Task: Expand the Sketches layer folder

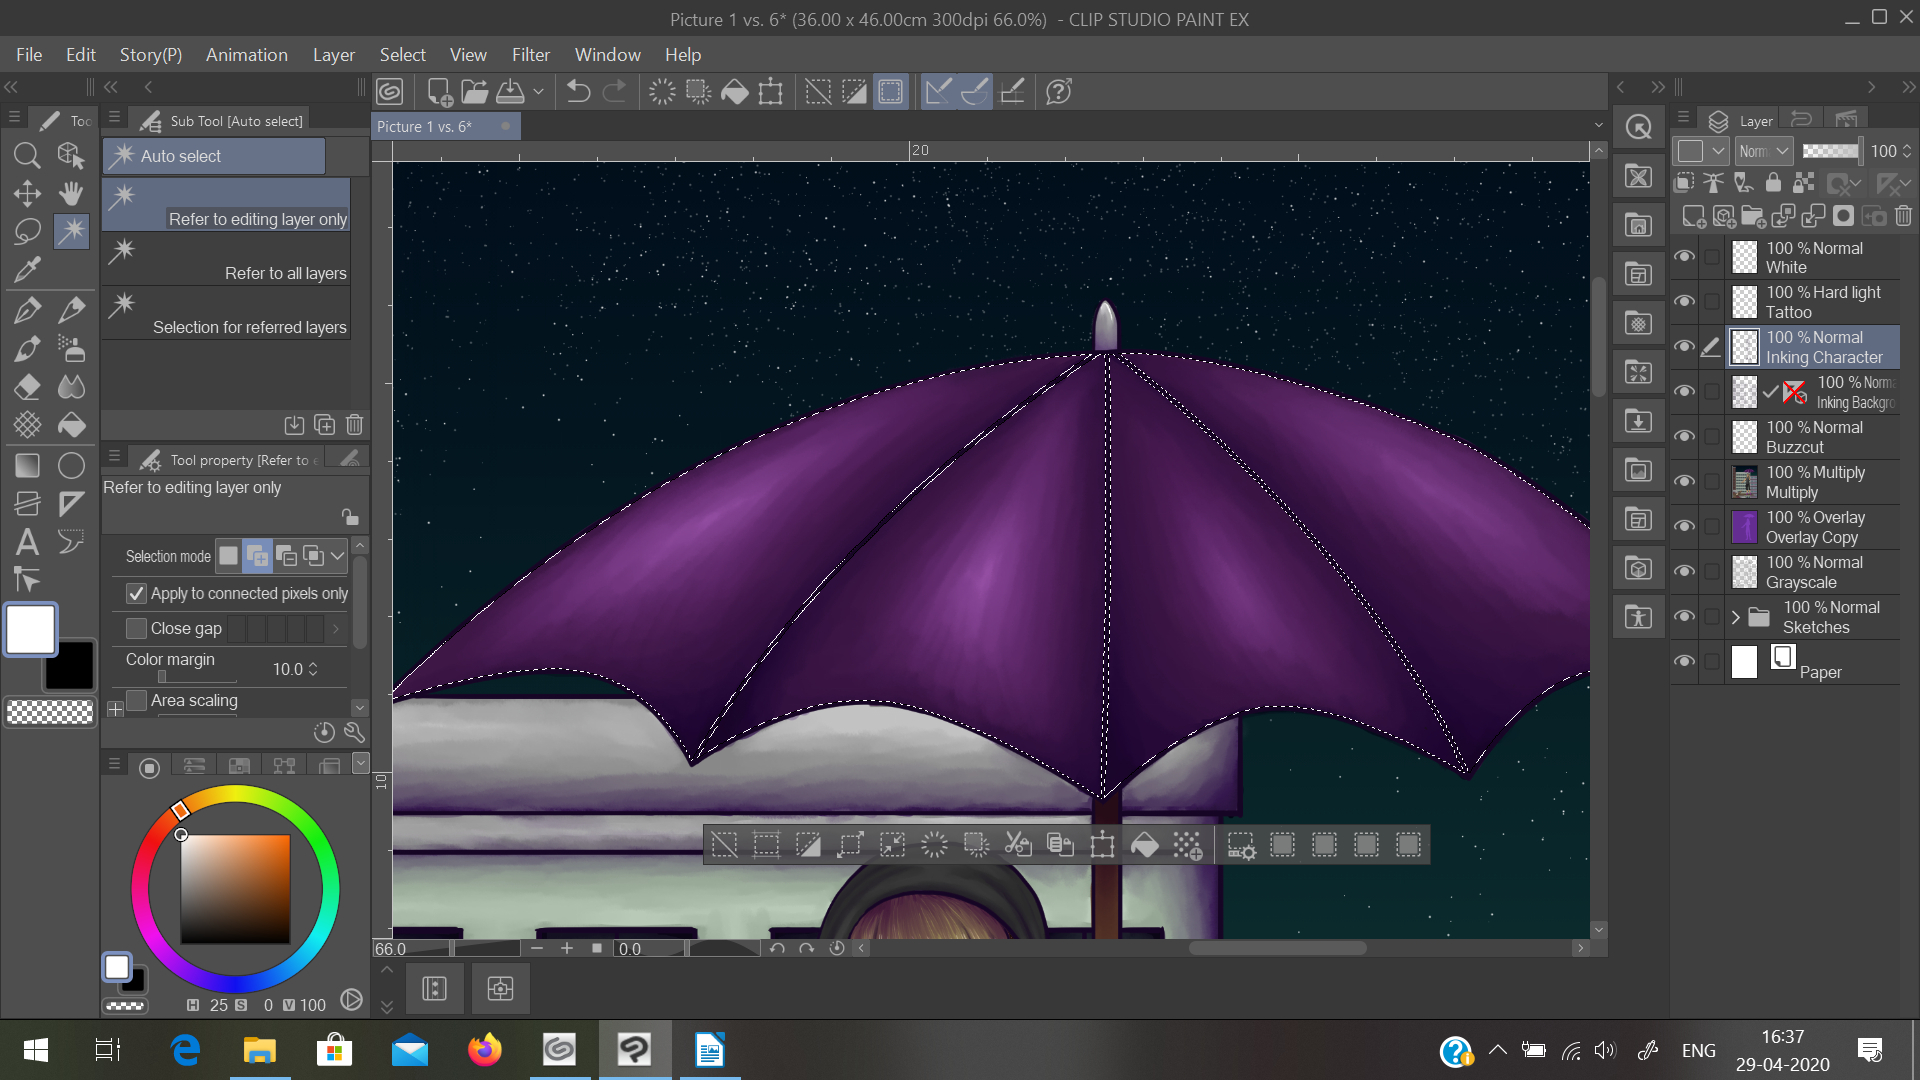Action: pyautogui.click(x=1736, y=617)
